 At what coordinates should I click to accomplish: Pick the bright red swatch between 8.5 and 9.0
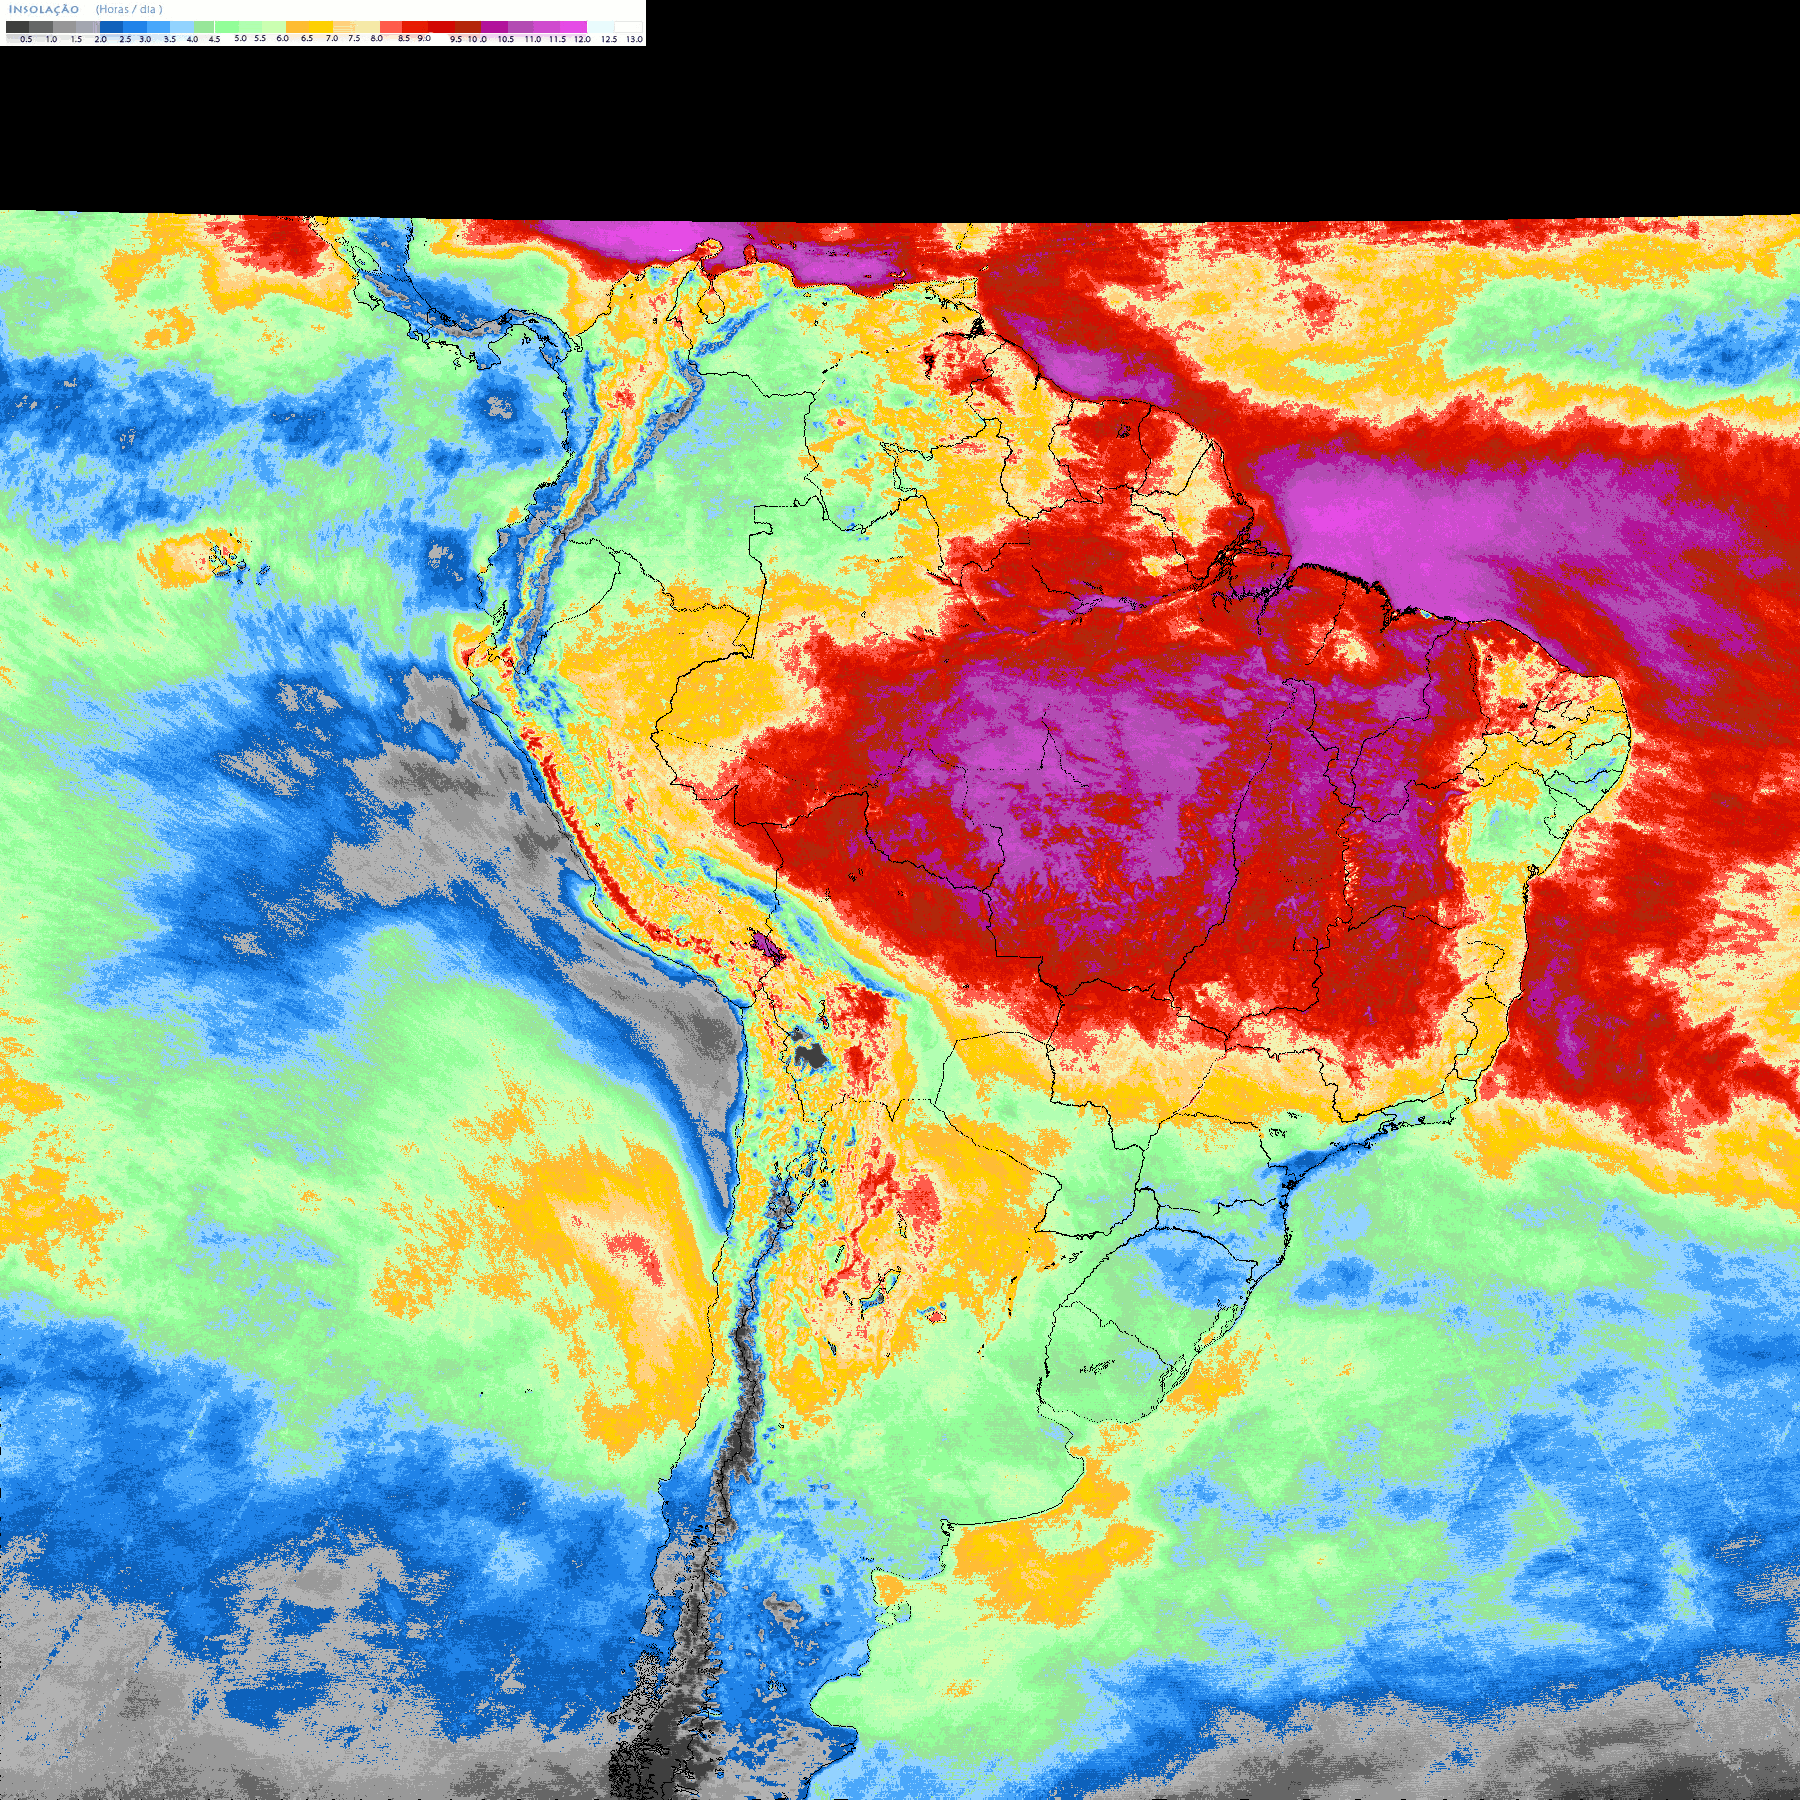point(415,27)
